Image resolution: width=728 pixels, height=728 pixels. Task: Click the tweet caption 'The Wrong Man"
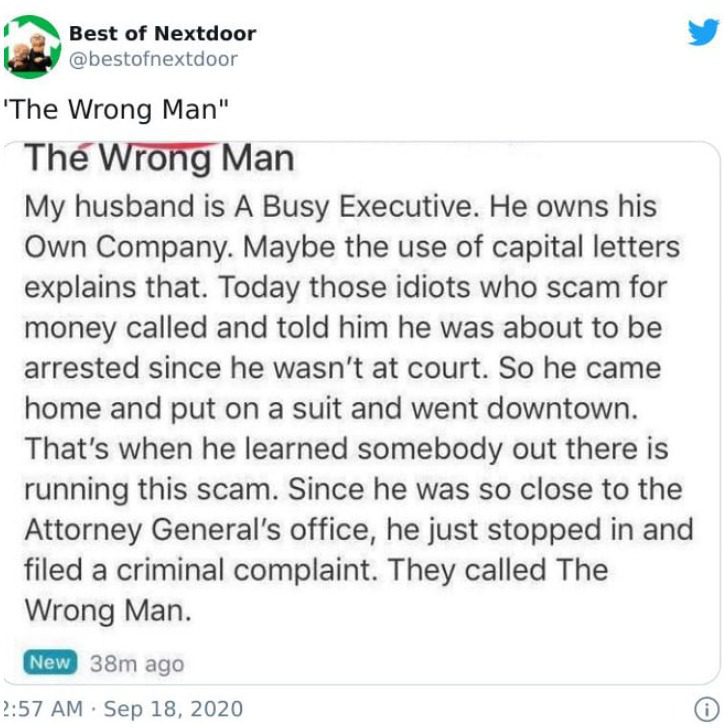pos(116,110)
